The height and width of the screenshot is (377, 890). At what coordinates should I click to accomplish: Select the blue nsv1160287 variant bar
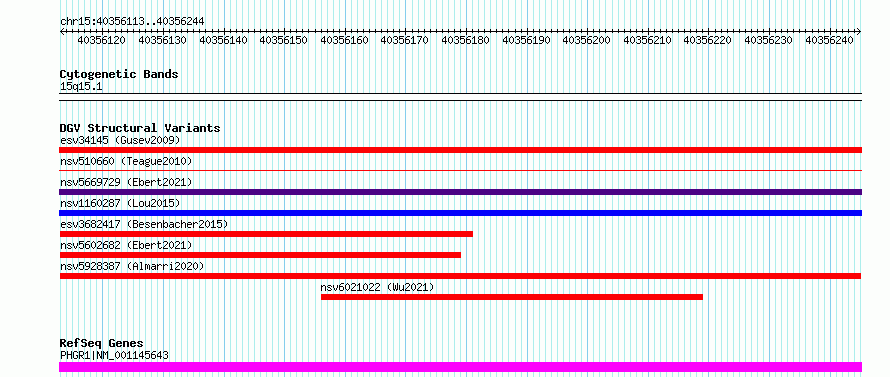click(x=460, y=213)
